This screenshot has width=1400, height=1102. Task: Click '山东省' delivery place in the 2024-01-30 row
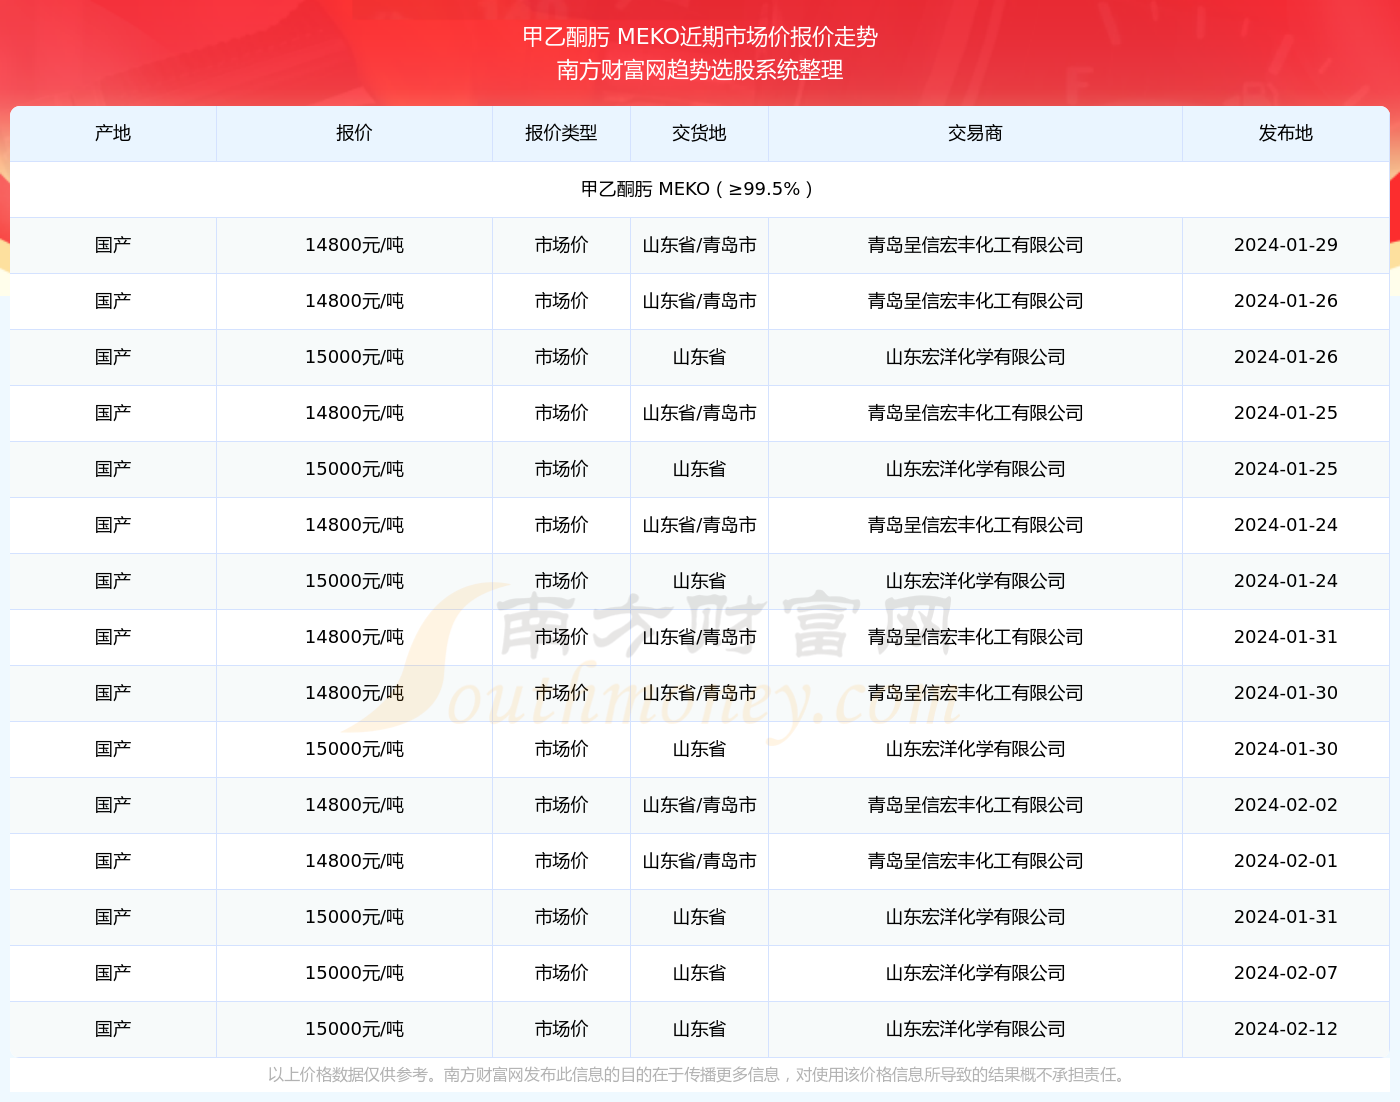[699, 749]
